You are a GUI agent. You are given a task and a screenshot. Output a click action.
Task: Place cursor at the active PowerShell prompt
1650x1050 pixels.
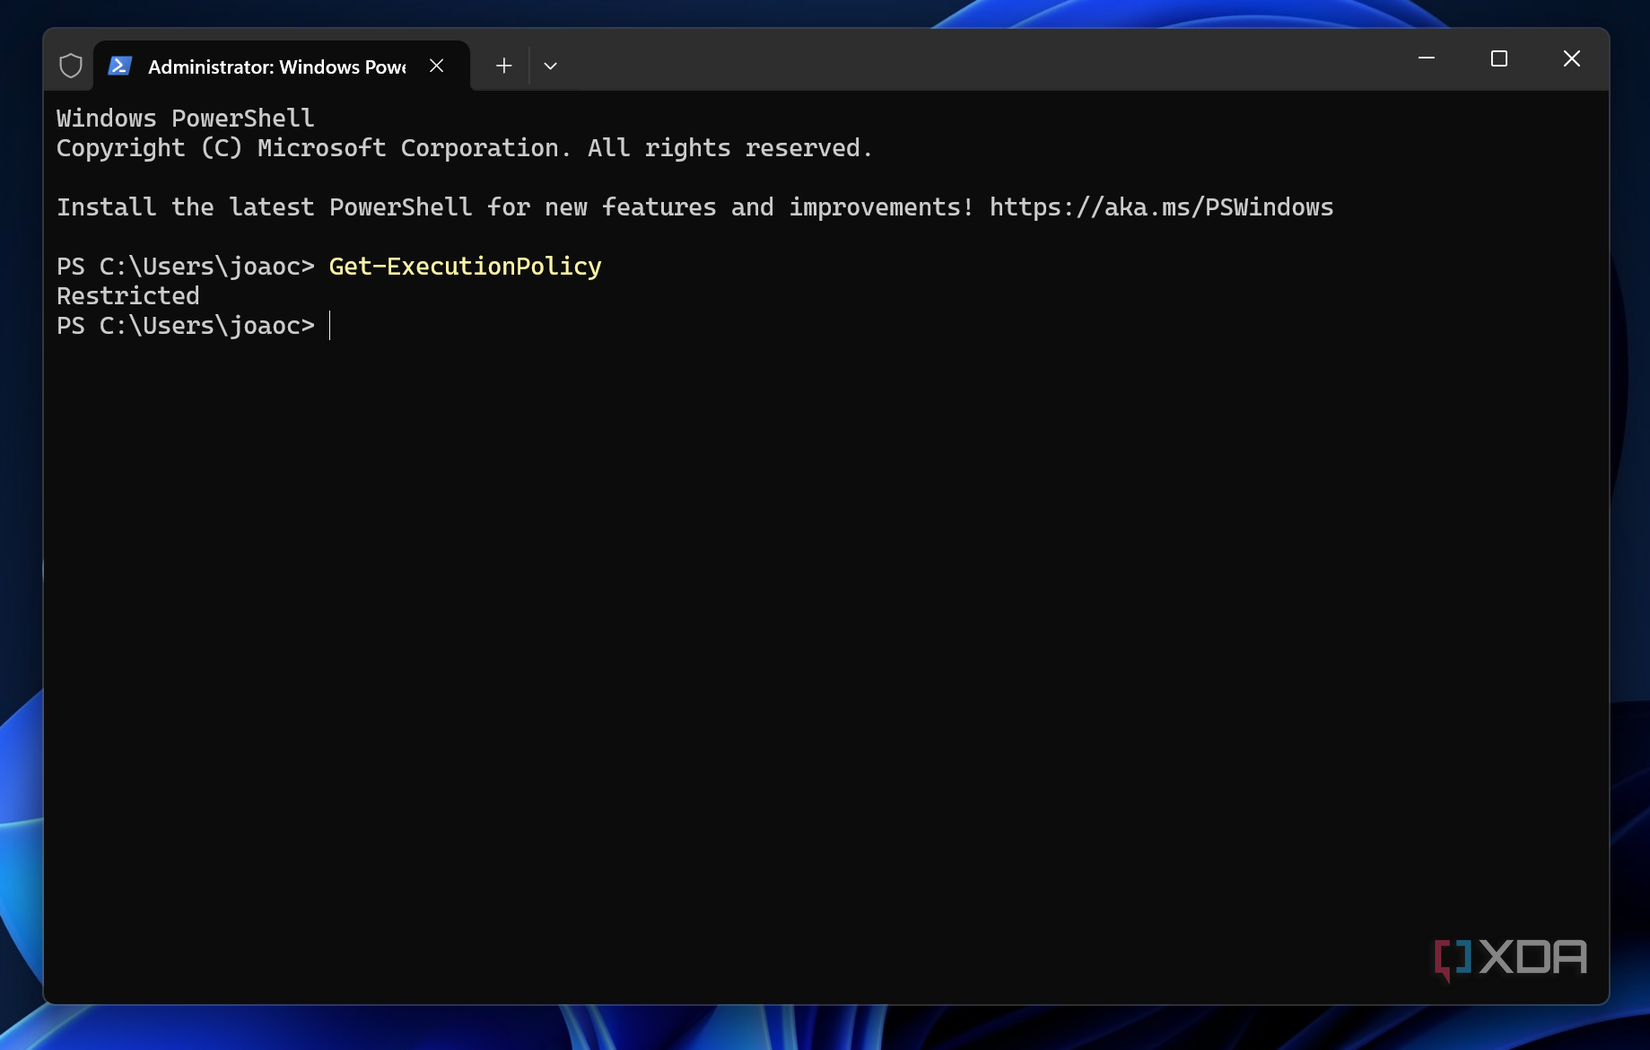click(x=330, y=325)
